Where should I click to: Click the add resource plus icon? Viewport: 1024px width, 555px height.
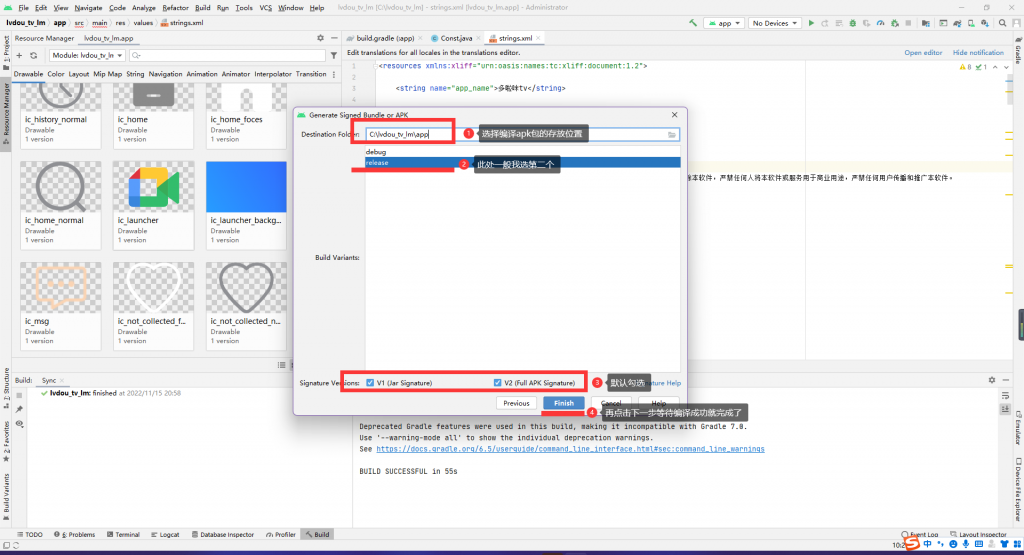(19, 56)
